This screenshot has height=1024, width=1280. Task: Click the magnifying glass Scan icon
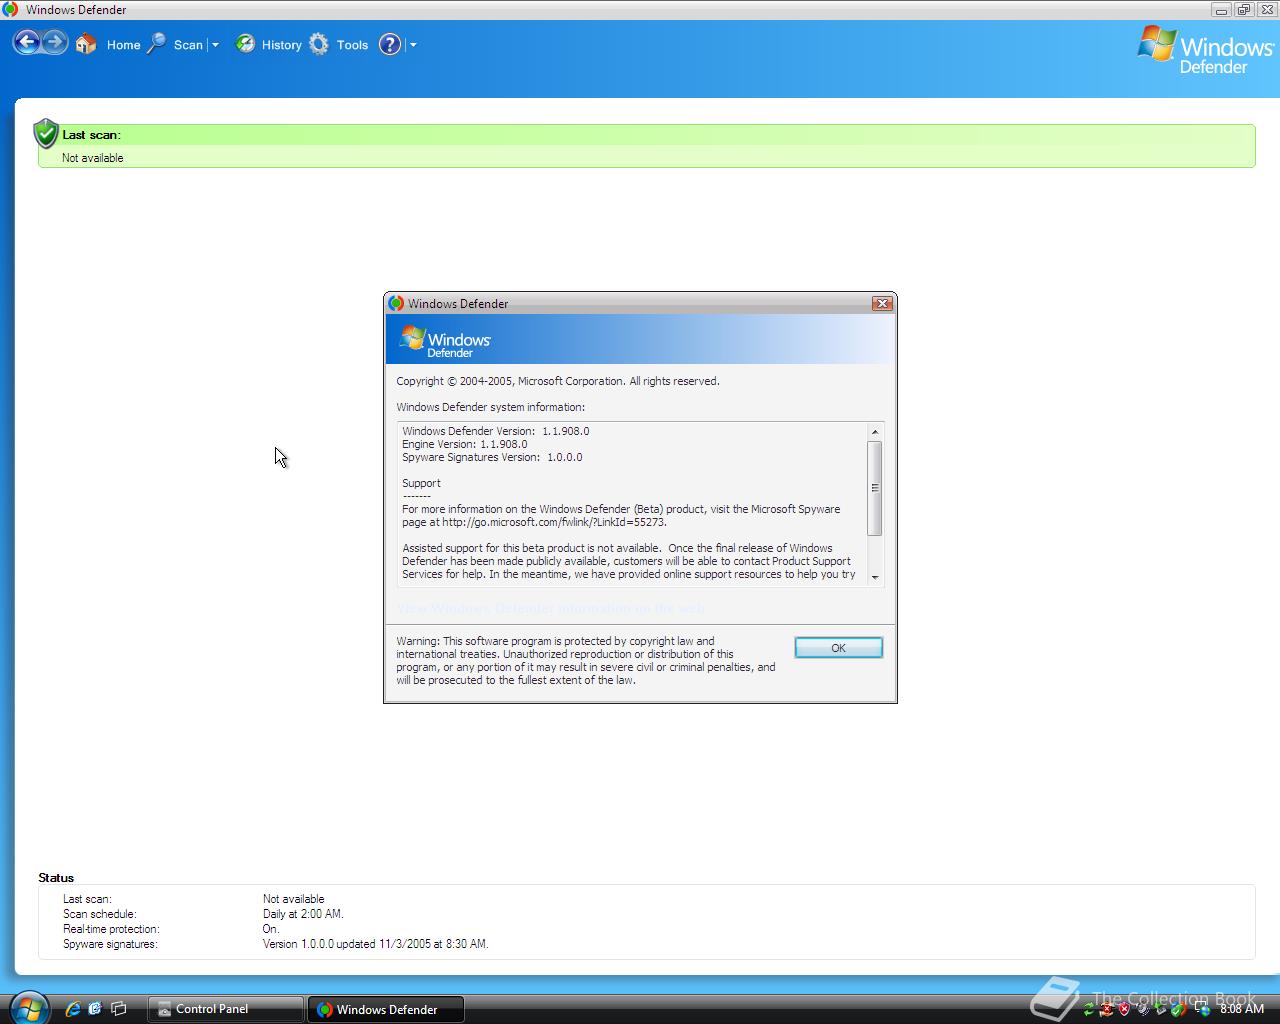[x=157, y=44]
